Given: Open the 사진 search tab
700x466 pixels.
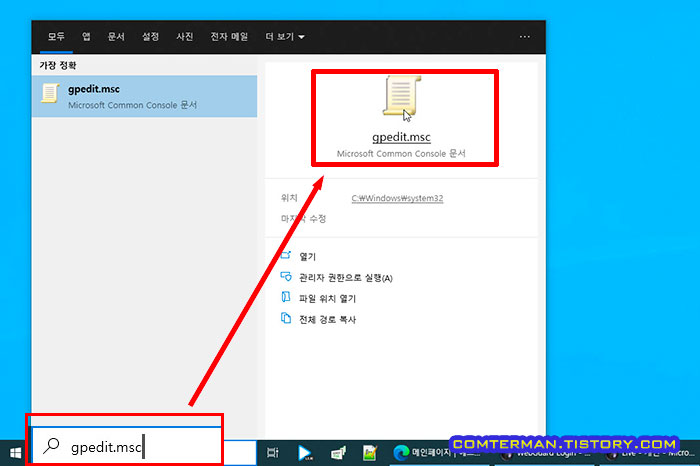Looking at the screenshot, I should coord(185,37).
